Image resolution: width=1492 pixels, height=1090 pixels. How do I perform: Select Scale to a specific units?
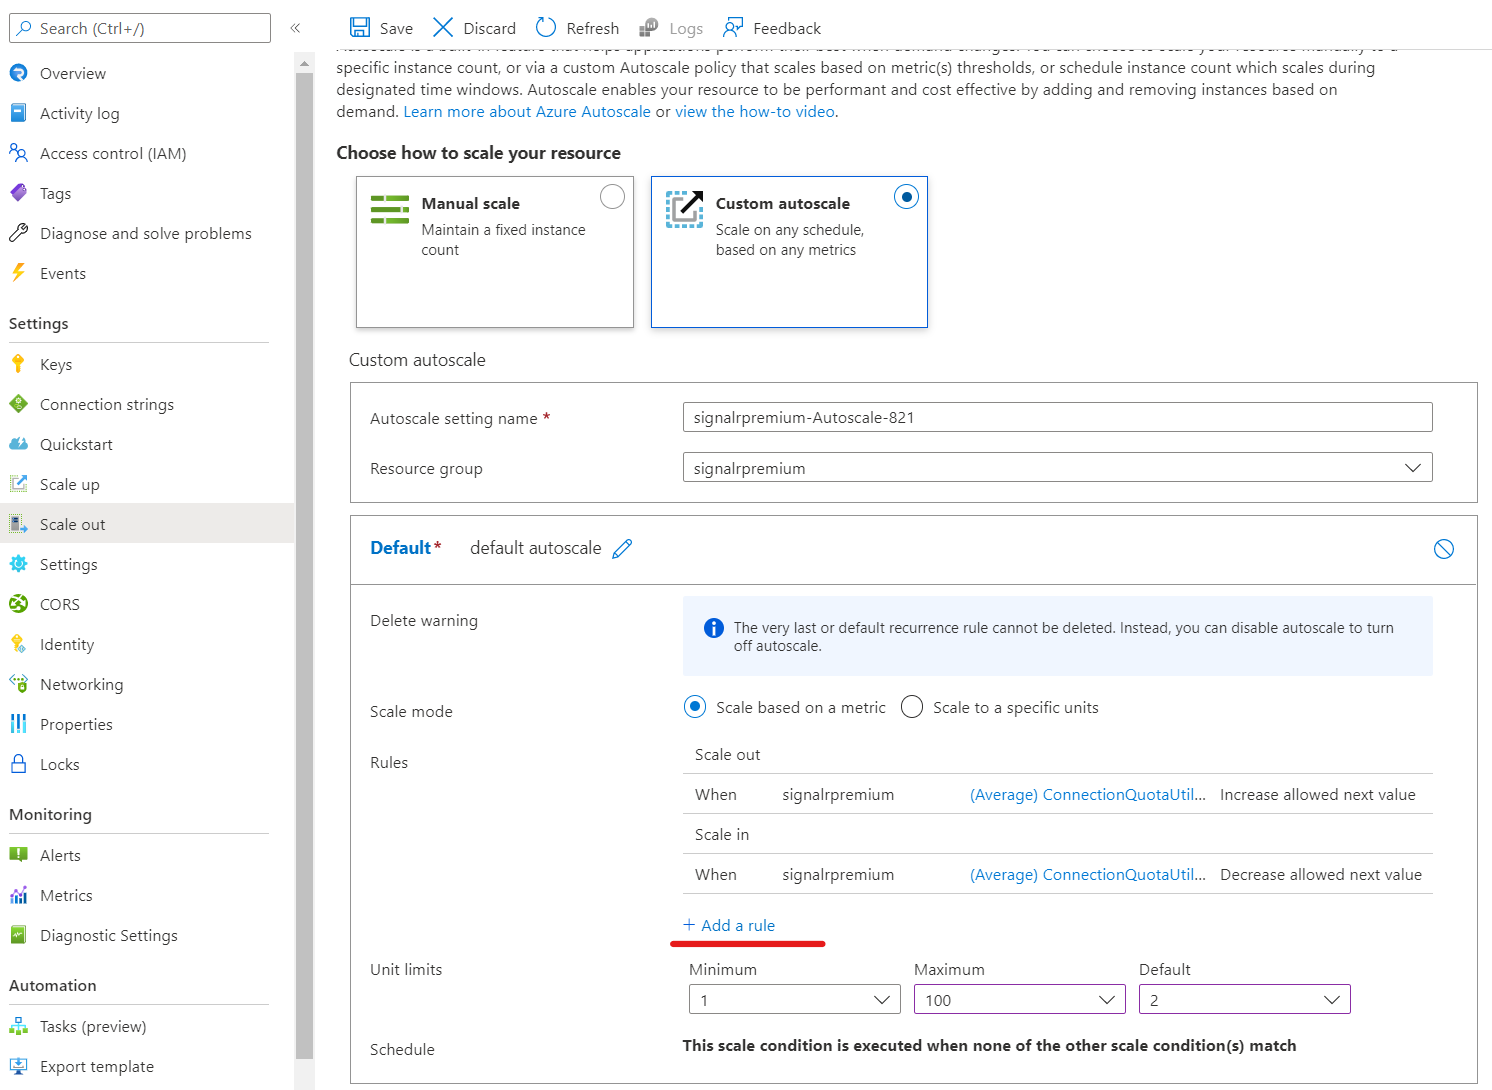(911, 706)
